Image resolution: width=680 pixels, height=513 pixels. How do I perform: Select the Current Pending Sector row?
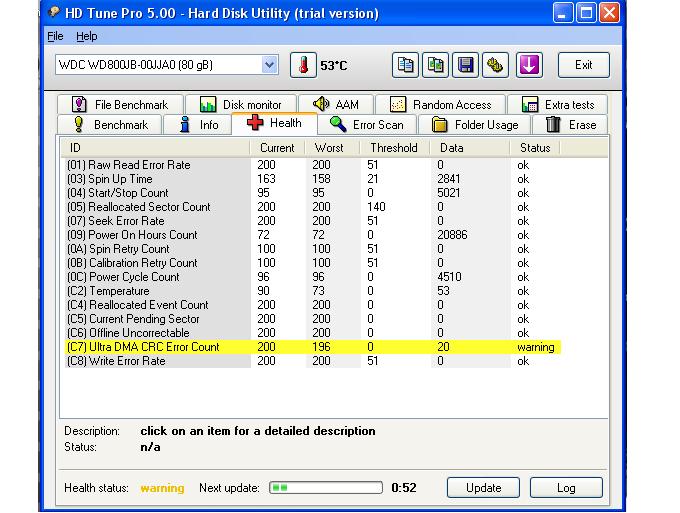(x=313, y=319)
